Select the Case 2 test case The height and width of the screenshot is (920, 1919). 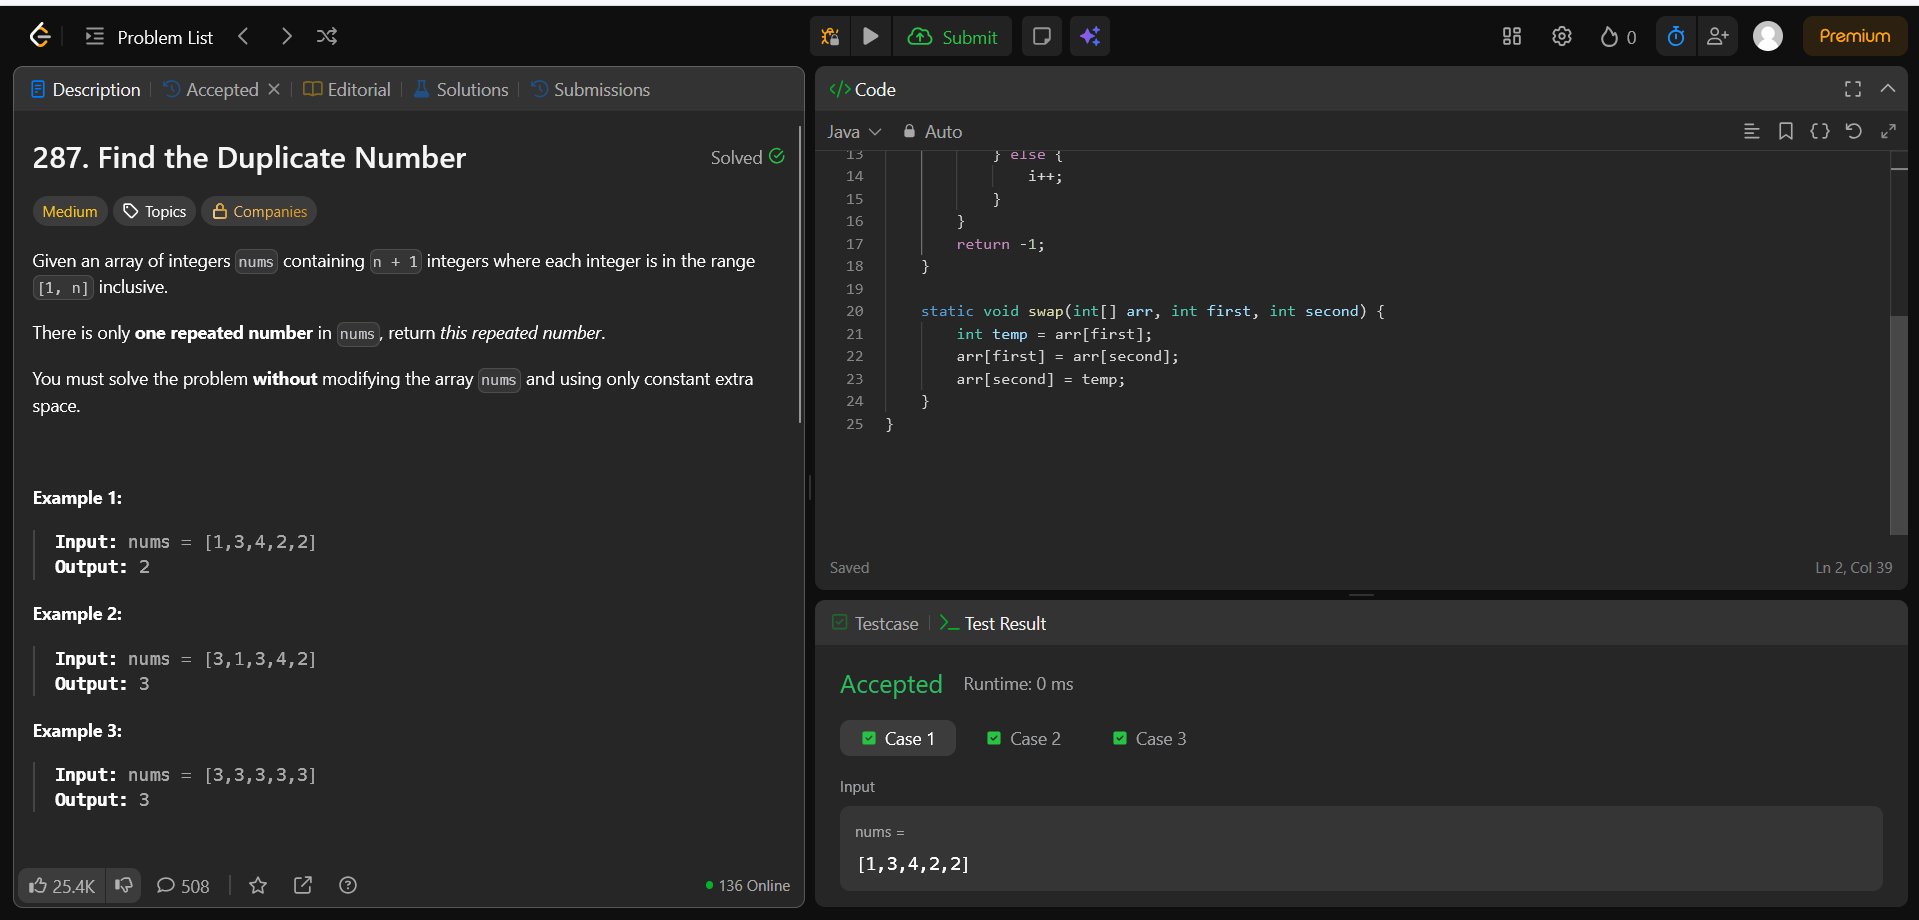(x=1024, y=739)
